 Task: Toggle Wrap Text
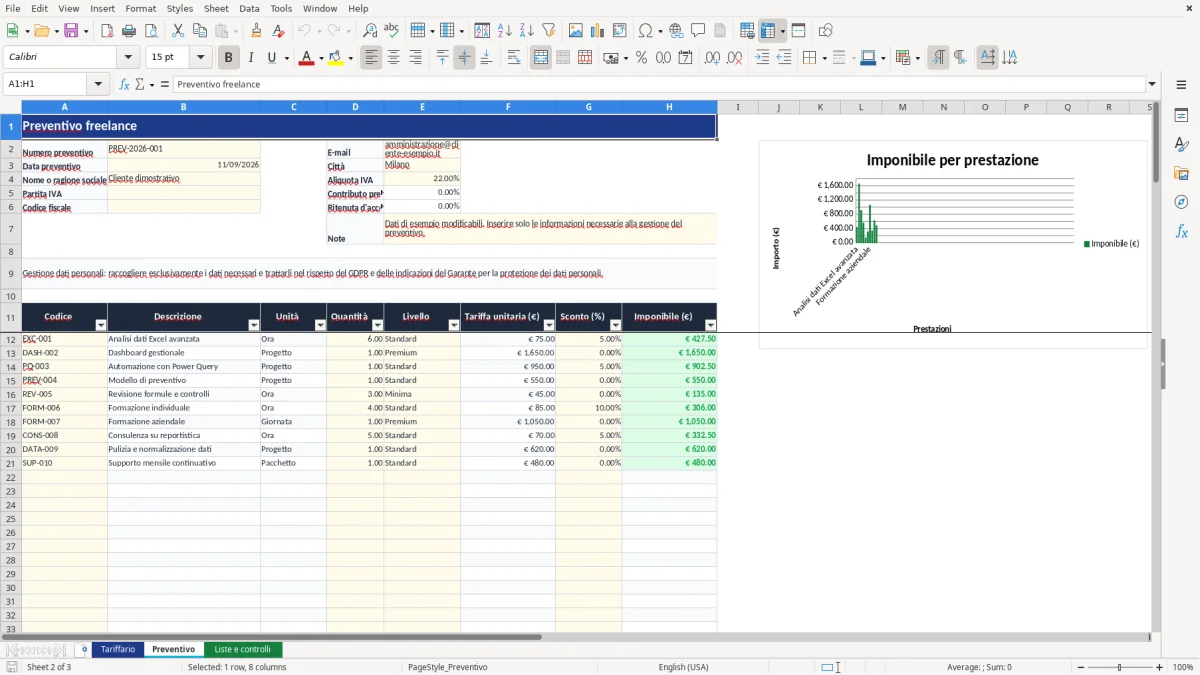(x=514, y=58)
